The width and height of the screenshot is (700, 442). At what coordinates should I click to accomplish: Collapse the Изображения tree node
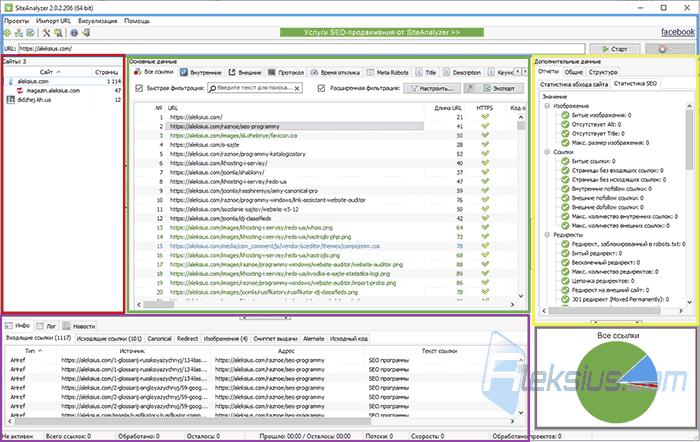click(x=547, y=106)
